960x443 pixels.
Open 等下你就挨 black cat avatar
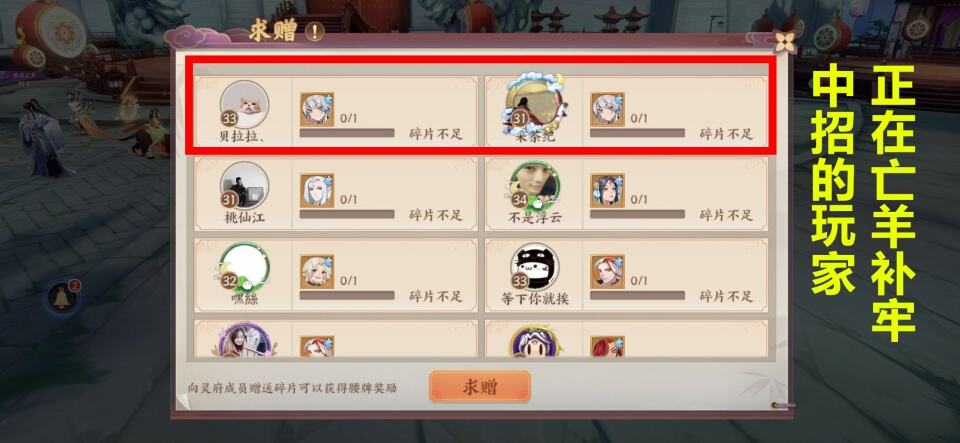534,267
